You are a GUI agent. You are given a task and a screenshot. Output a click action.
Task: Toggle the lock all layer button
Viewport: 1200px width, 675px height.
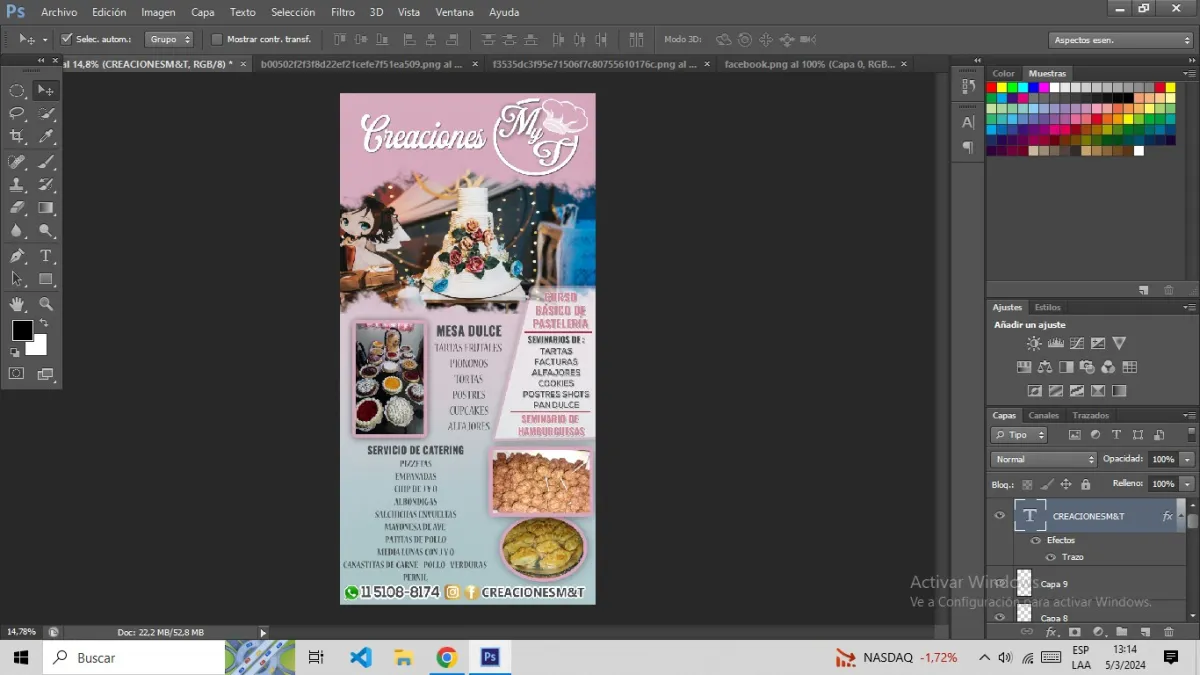(x=1086, y=484)
